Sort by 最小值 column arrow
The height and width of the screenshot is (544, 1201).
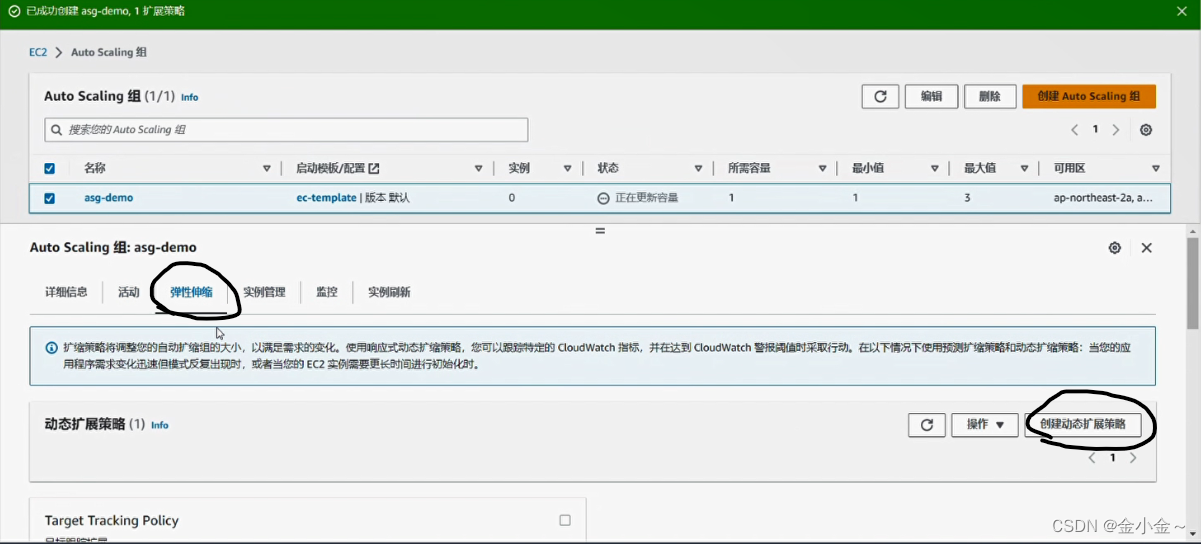(935, 169)
